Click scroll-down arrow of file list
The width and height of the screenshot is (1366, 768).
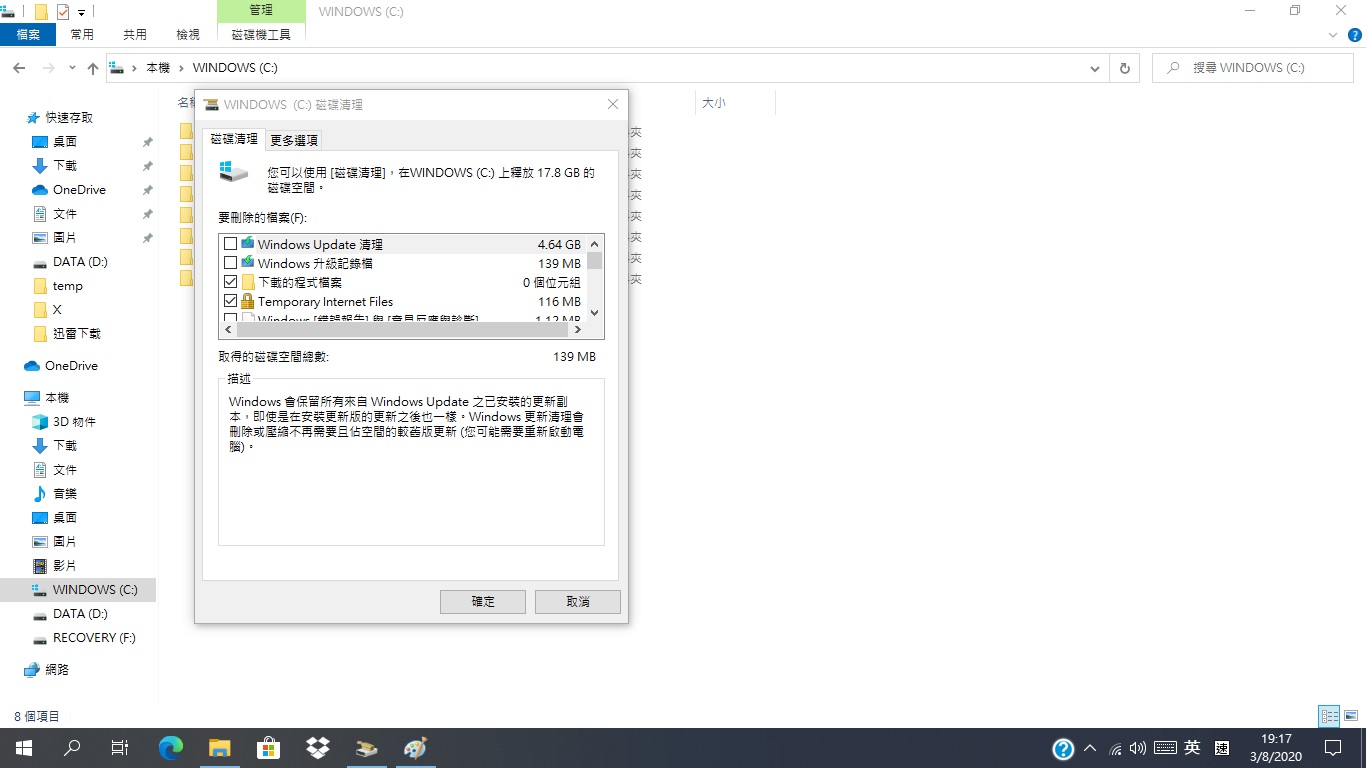tap(595, 312)
